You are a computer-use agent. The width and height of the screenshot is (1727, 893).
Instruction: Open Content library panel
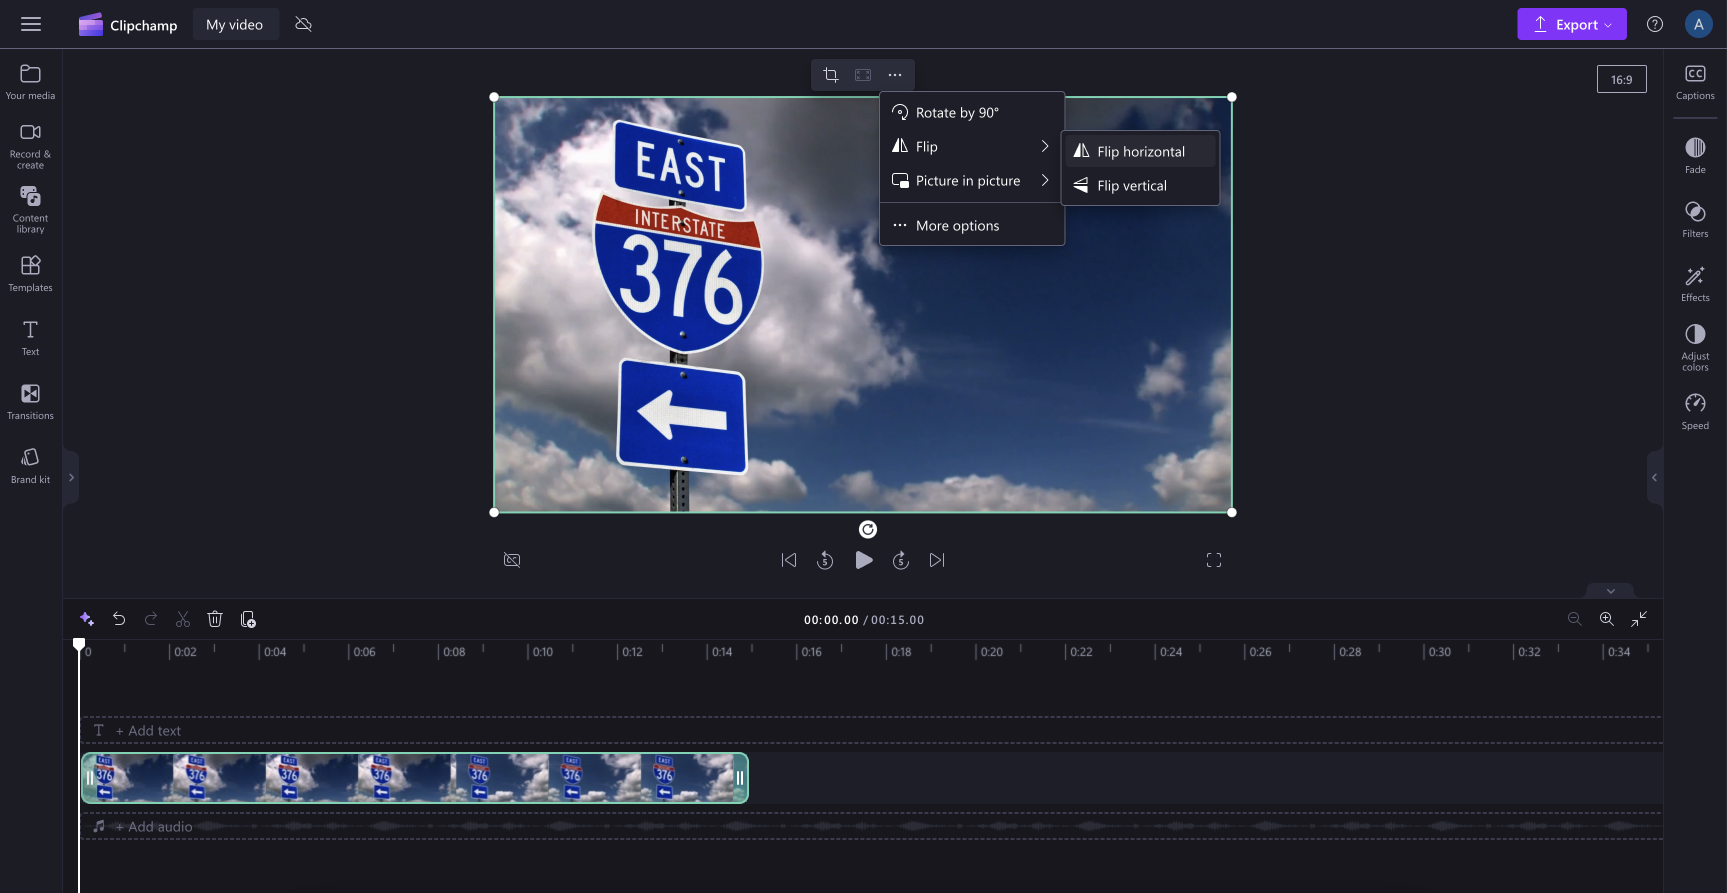coord(30,209)
